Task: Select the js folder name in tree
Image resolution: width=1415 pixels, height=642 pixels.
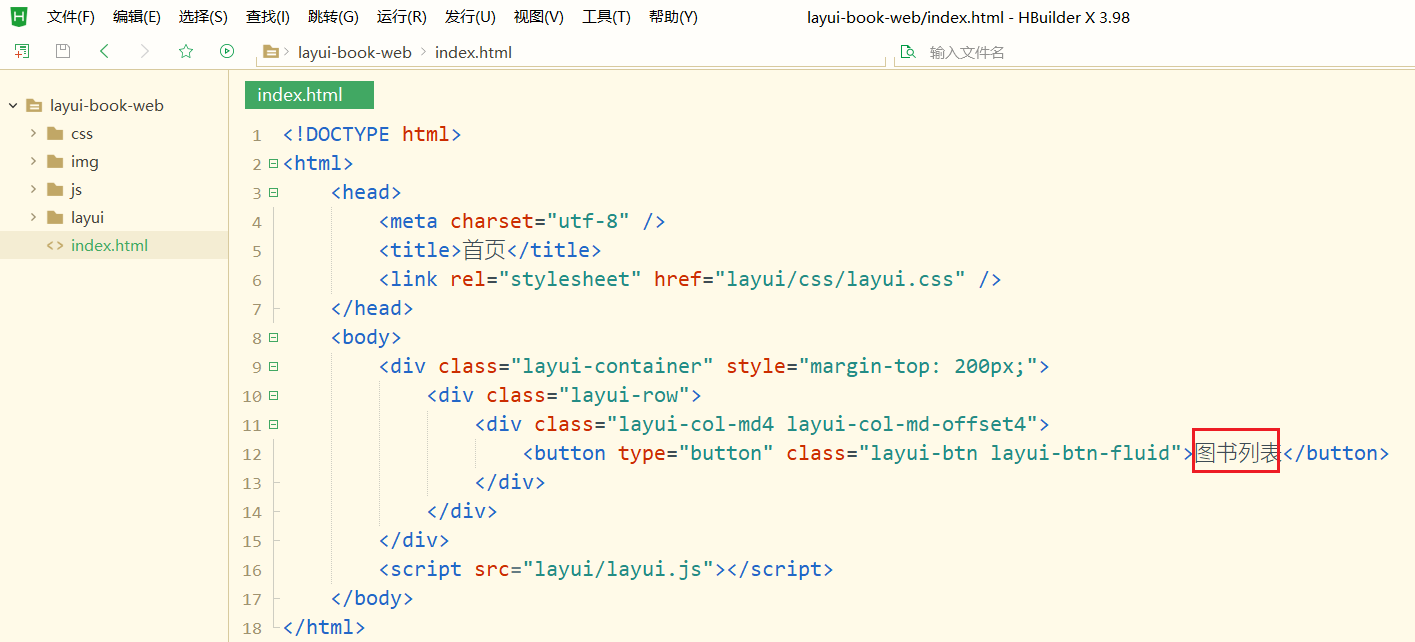Action: [x=77, y=189]
